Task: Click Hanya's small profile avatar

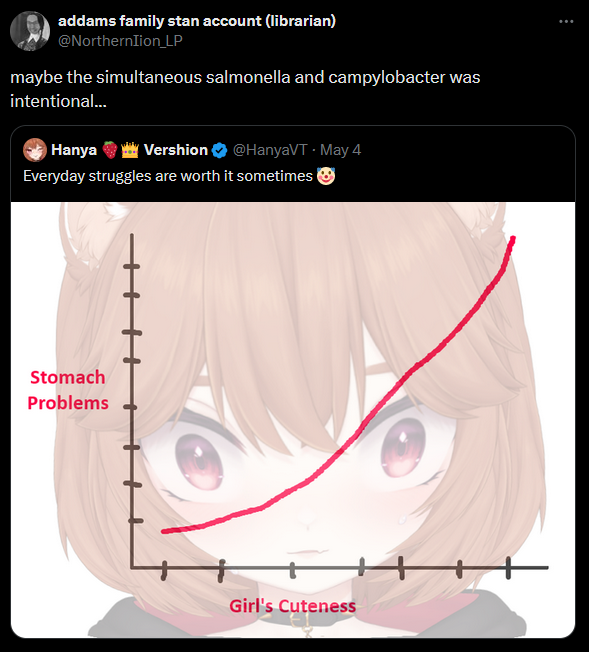Action: click(35, 150)
